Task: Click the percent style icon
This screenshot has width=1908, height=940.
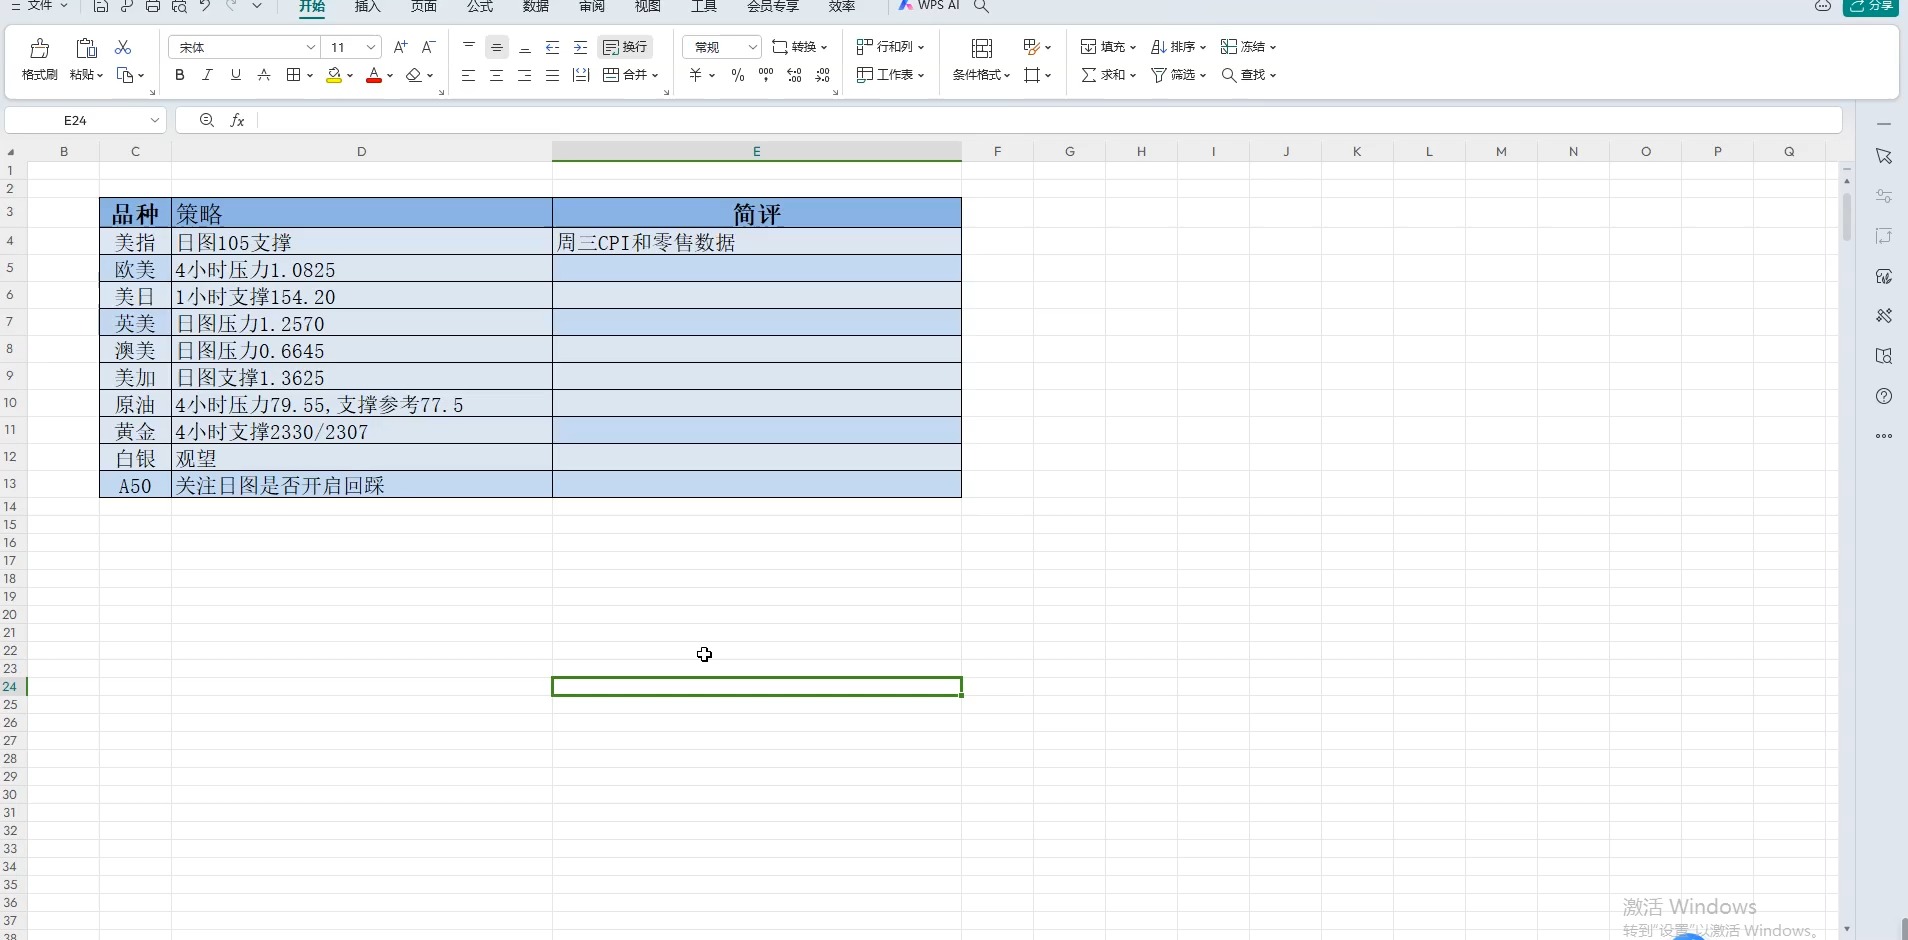Action: tap(738, 75)
